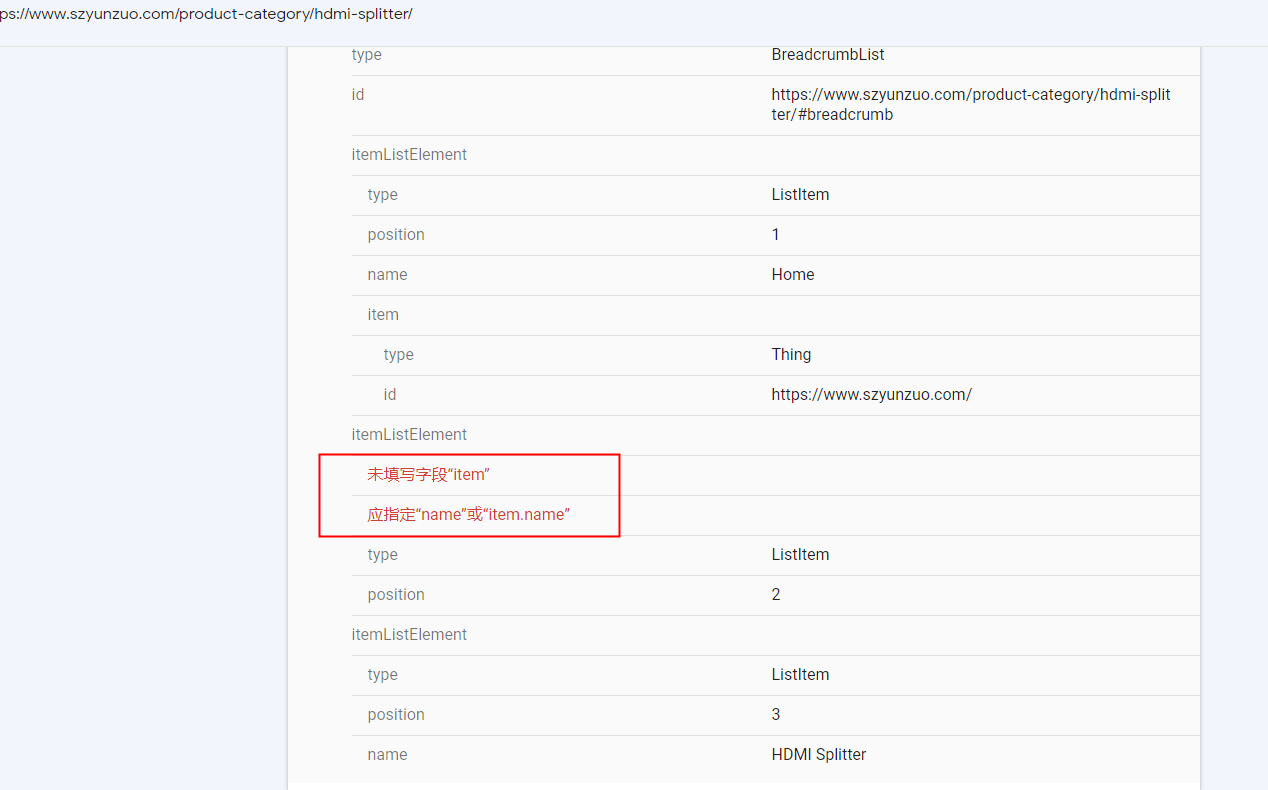Click the ListItem value above position 2
The image size is (1268, 790).
[800, 555]
